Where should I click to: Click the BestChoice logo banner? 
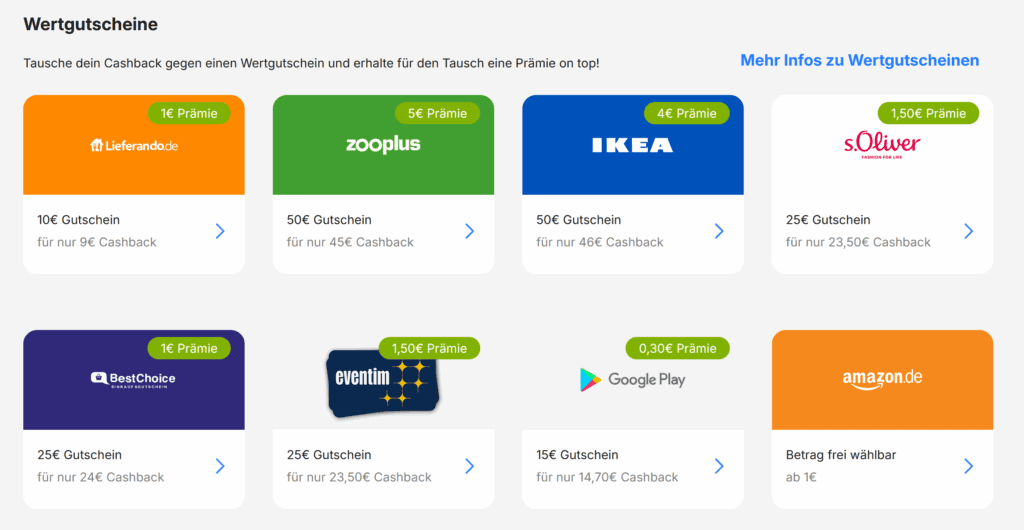(134, 380)
